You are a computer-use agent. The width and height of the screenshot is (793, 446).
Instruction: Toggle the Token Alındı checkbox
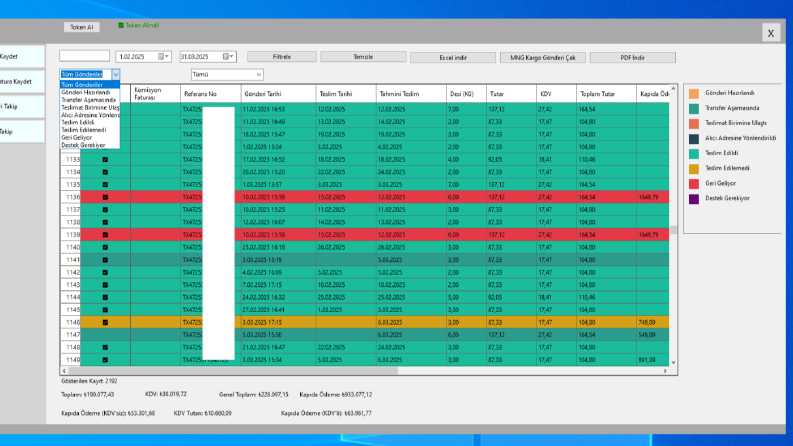[121, 25]
